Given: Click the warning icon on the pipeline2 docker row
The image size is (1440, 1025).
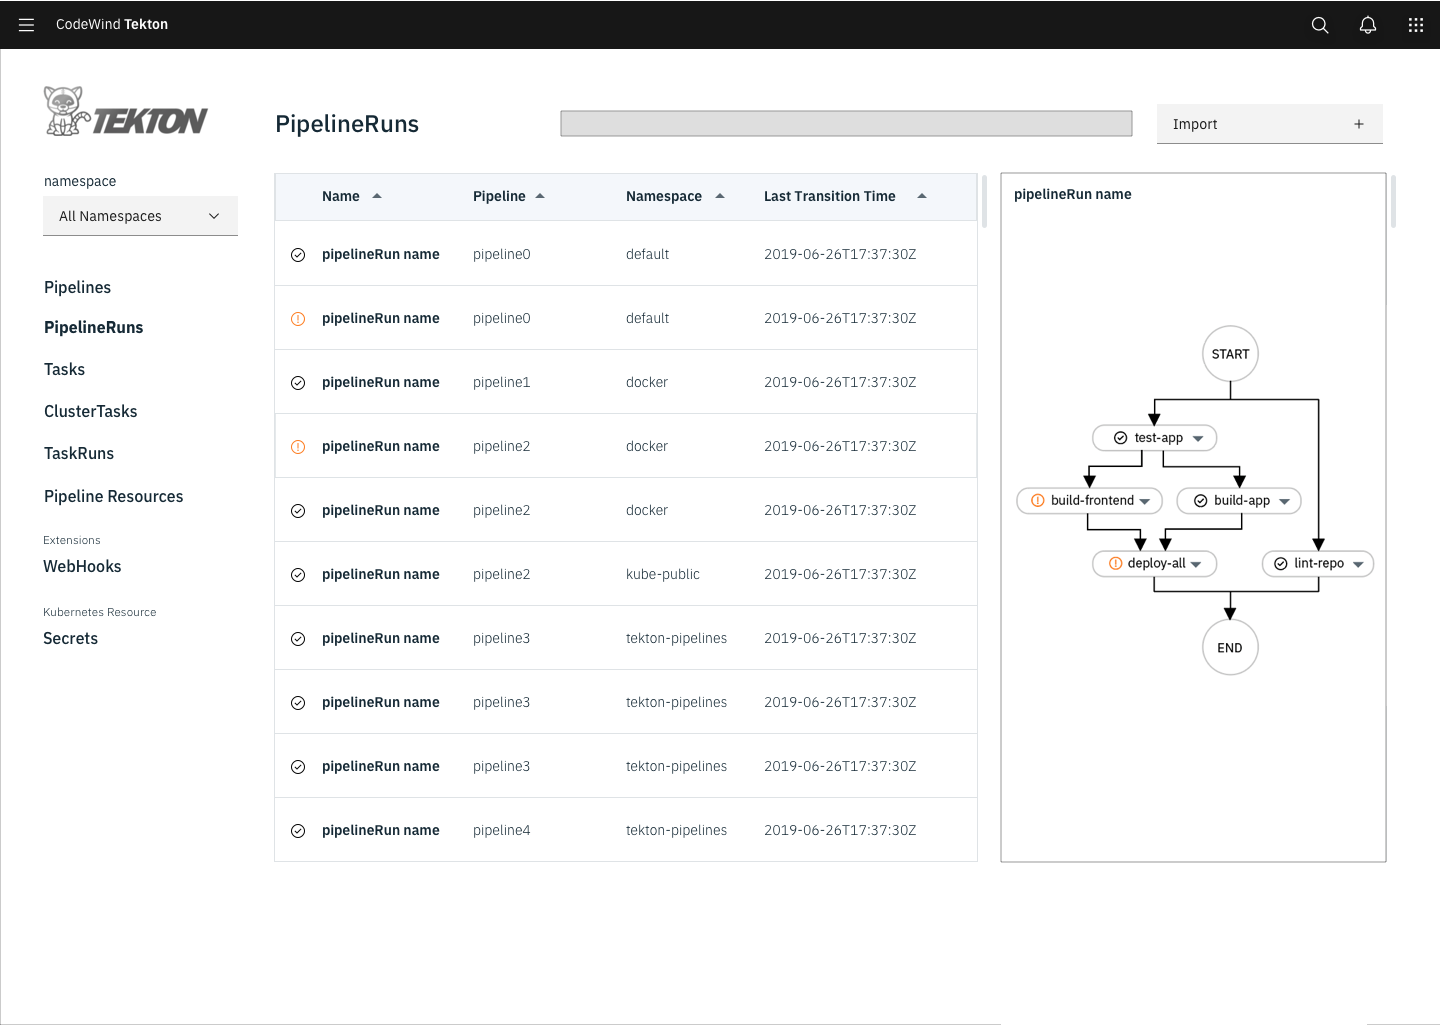Looking at the screenshot, I should [x=298, y=446].
